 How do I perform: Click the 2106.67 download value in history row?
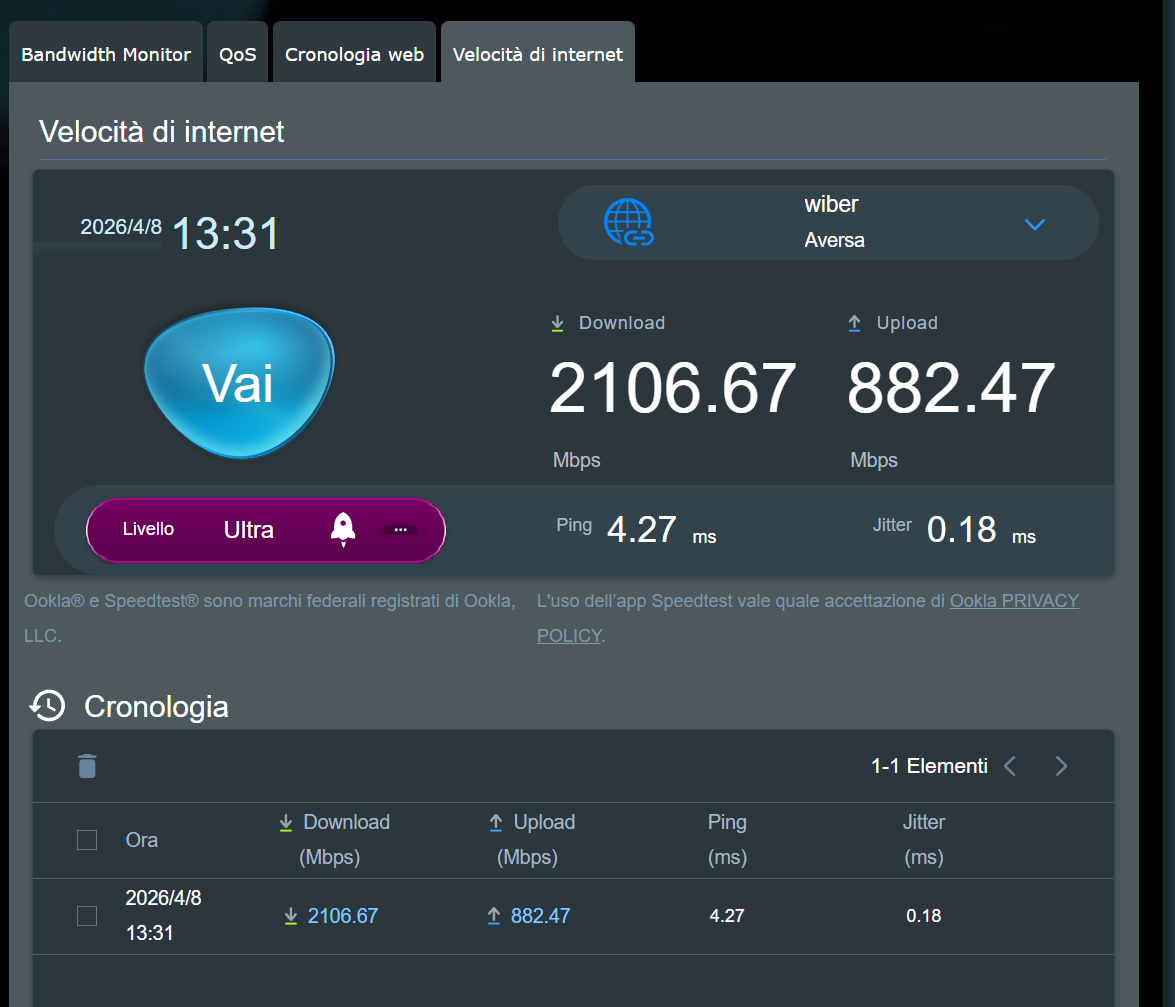coord(342,916)
